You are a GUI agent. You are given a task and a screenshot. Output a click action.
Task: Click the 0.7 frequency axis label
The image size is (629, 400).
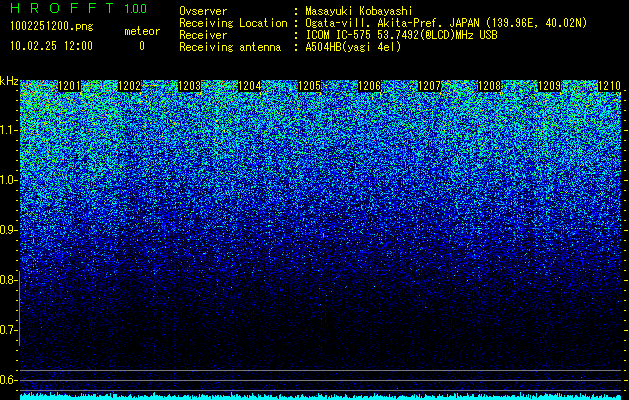8,330
